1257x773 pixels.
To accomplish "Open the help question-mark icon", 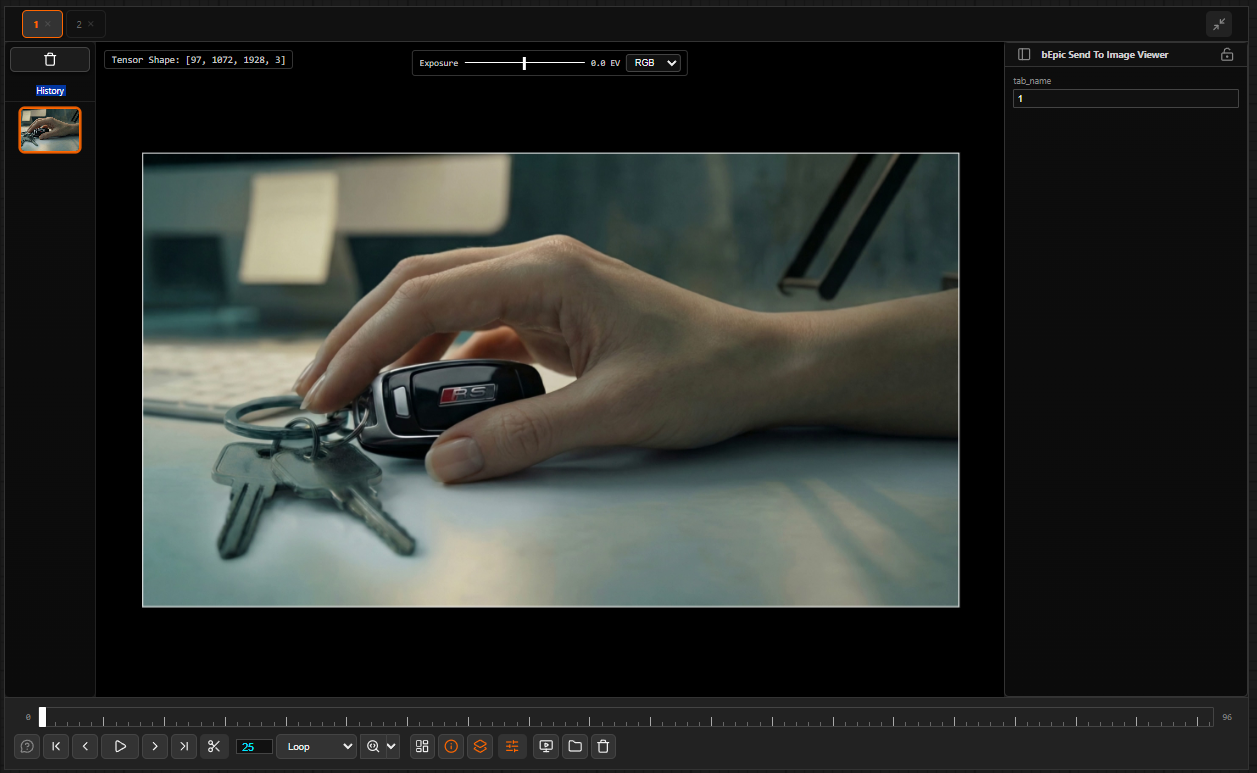I will 27,746.
